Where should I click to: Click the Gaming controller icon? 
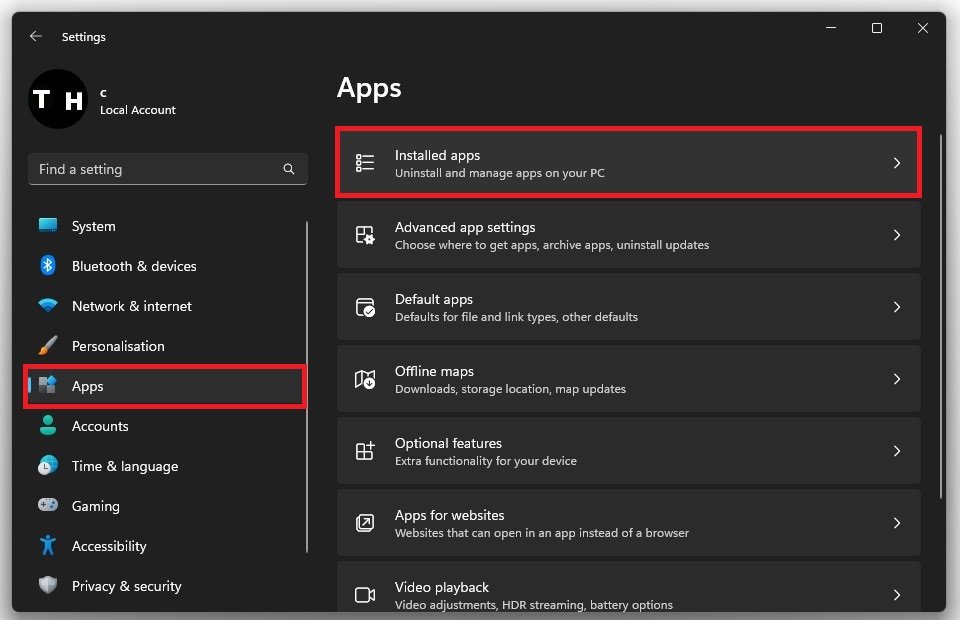[x=48, y=506]
